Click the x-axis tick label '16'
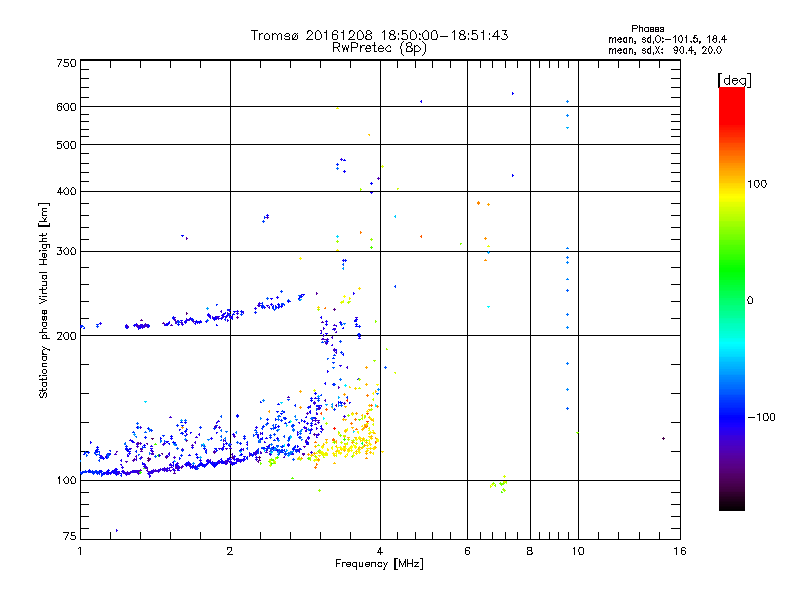The height and width of the screenshot is (600, 800). [680, 551]
